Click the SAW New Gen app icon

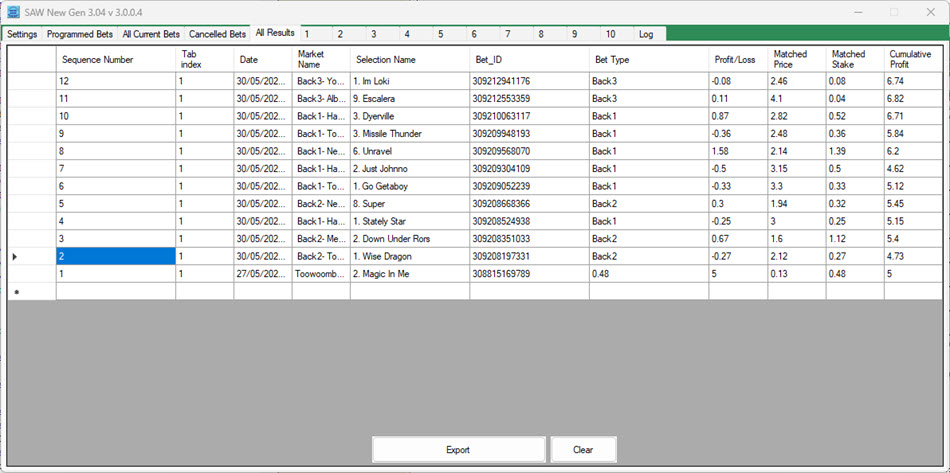click(12, 11)
